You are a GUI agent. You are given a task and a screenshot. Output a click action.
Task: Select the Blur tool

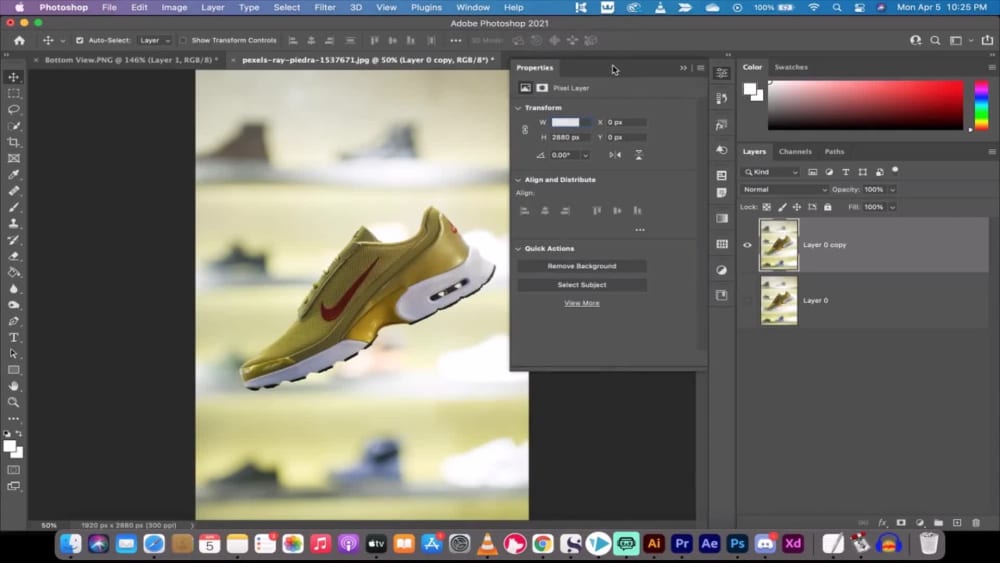(x=13, y=288)
